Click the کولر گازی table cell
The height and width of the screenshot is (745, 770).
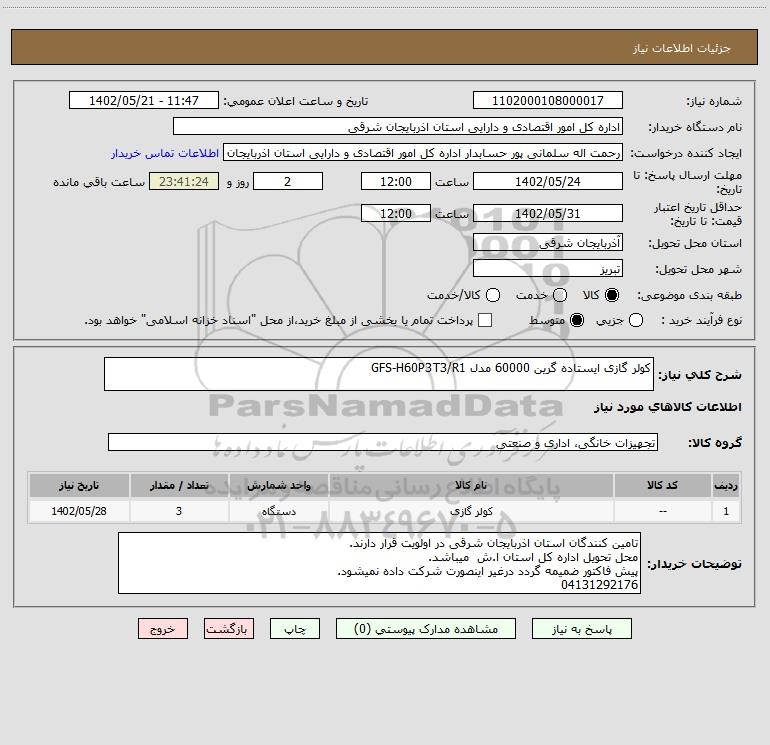[x=471, y=511]
